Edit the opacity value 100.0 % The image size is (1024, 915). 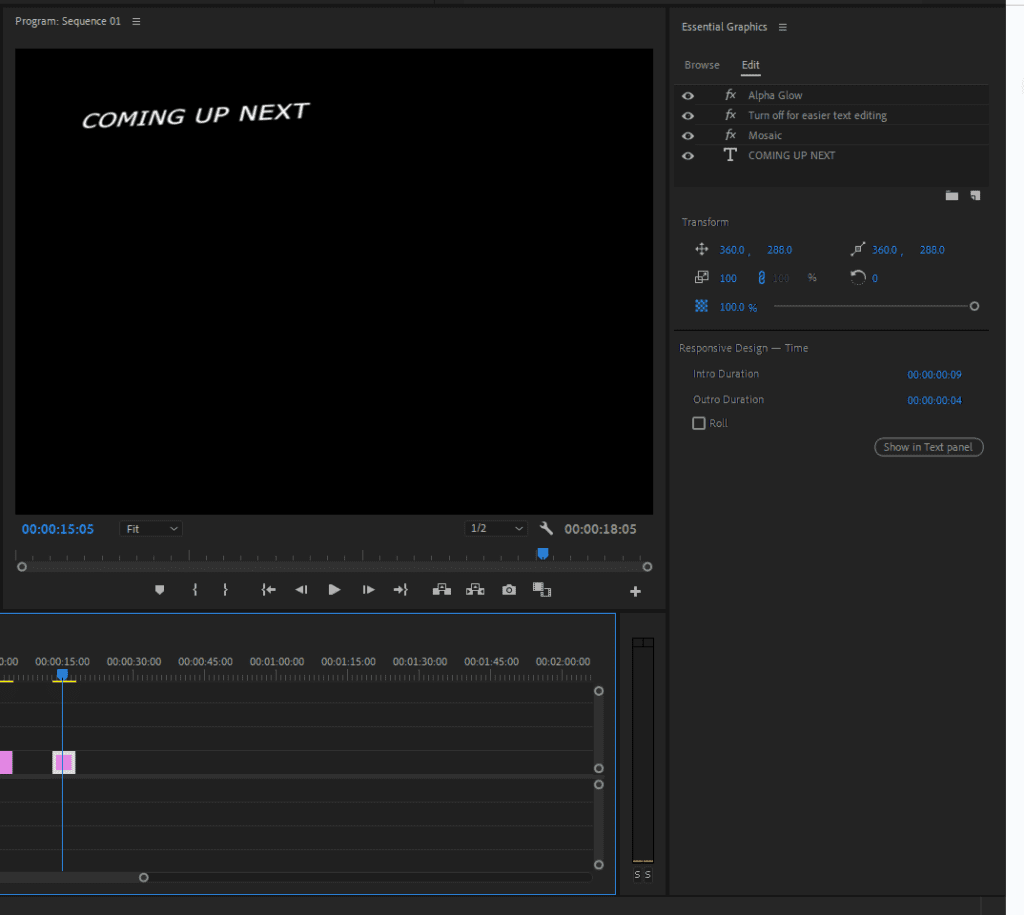coord(739,307)
